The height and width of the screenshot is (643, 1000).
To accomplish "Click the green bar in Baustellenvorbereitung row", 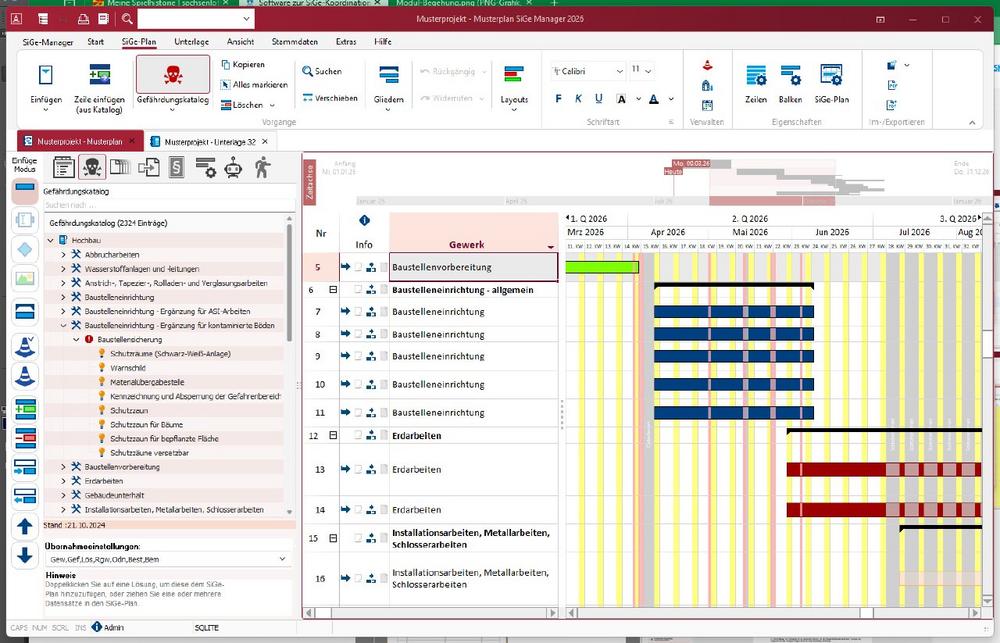I will (602, 267).
